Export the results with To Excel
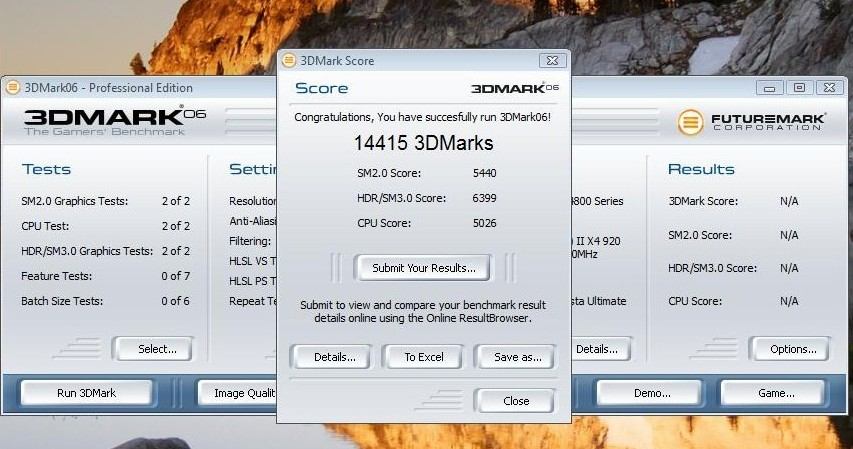This screenshot has width=853, height=449. pyautogui.click(x=424, y=357)
